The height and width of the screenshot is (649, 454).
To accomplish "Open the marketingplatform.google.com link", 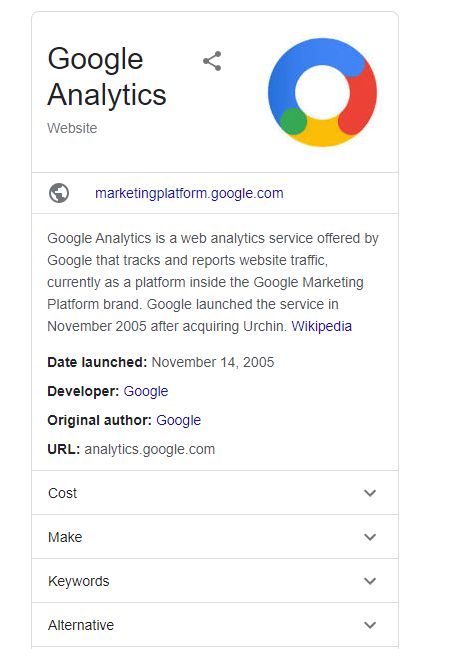I will pyautogui.click(x=189, y=193).
